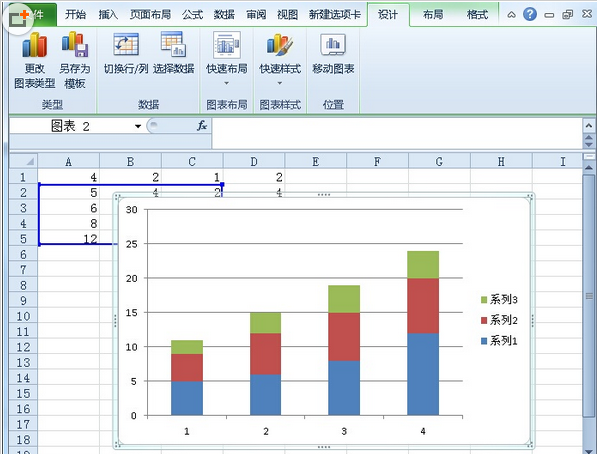Click cell A5 containing 12
The height and width of the screenshot is (454, 597).
tap(69, 239)
